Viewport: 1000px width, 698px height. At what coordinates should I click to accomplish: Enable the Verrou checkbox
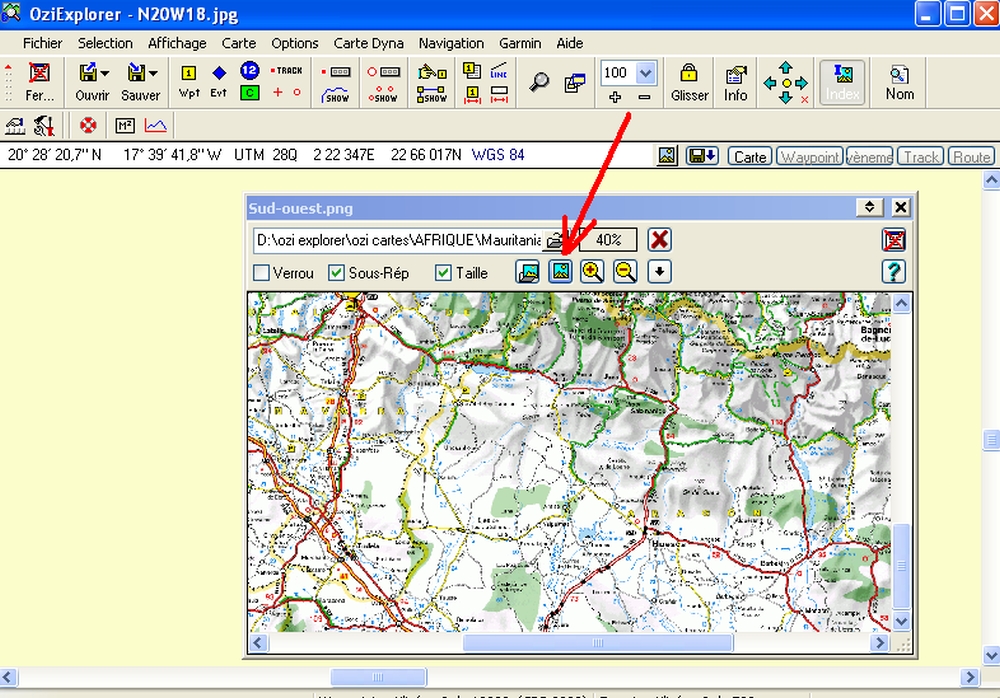pyautogui.click(x=262, y=273)
